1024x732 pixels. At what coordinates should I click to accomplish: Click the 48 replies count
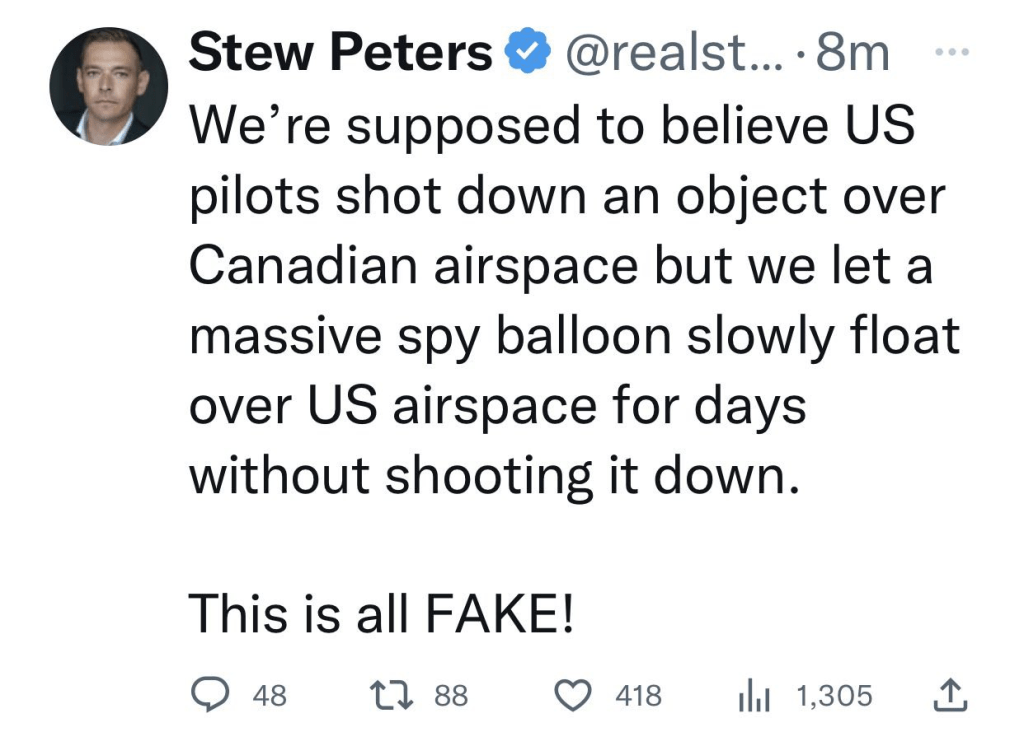click(x=269, y=695)
